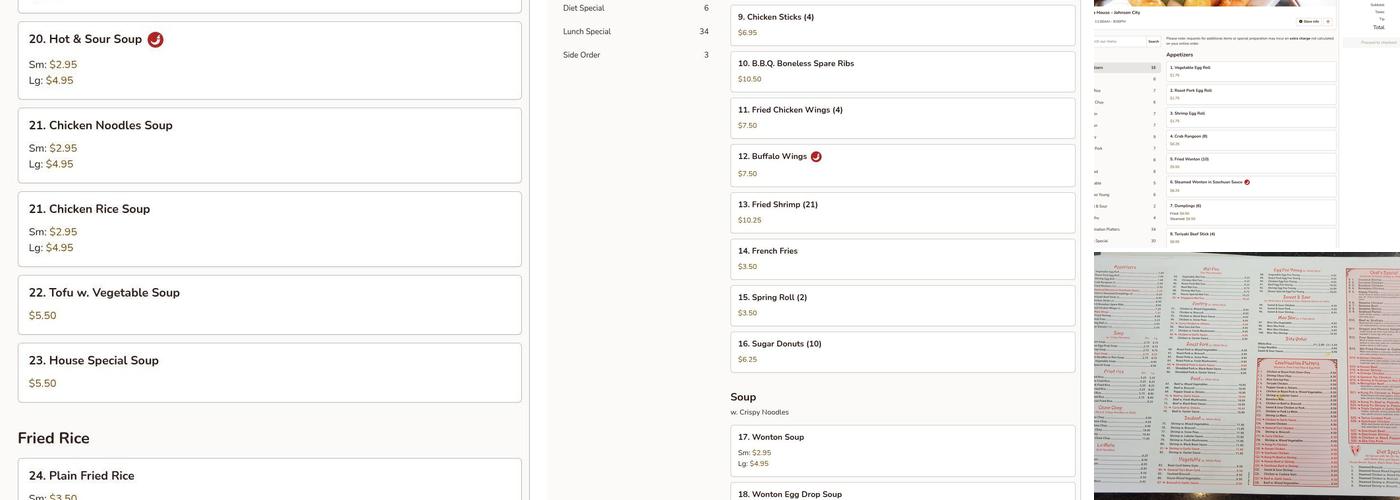The width and height of the screenshot is (1400, 500).
Task: Open Tofu w. Vegetable Soup item
Action: (x=269, y=304)
